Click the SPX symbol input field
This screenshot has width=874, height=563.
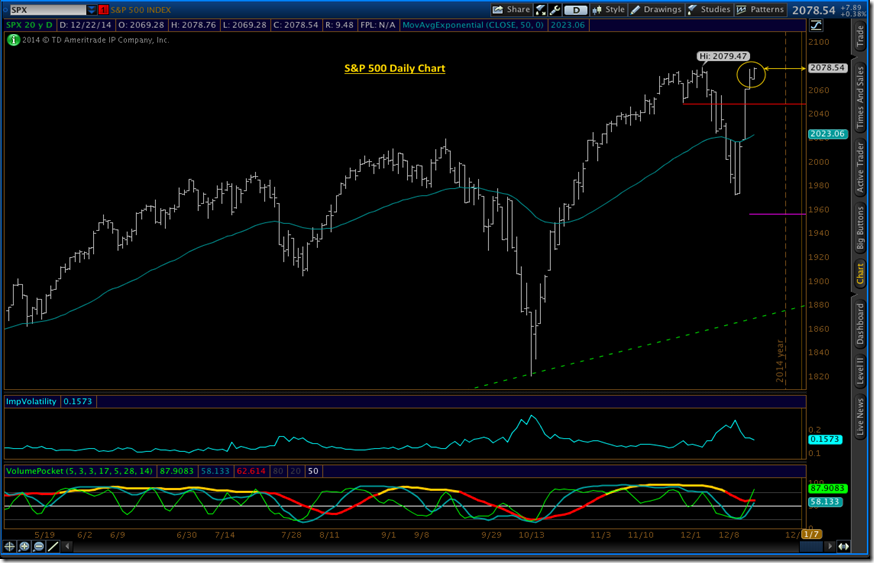click(x=48, y=10)
